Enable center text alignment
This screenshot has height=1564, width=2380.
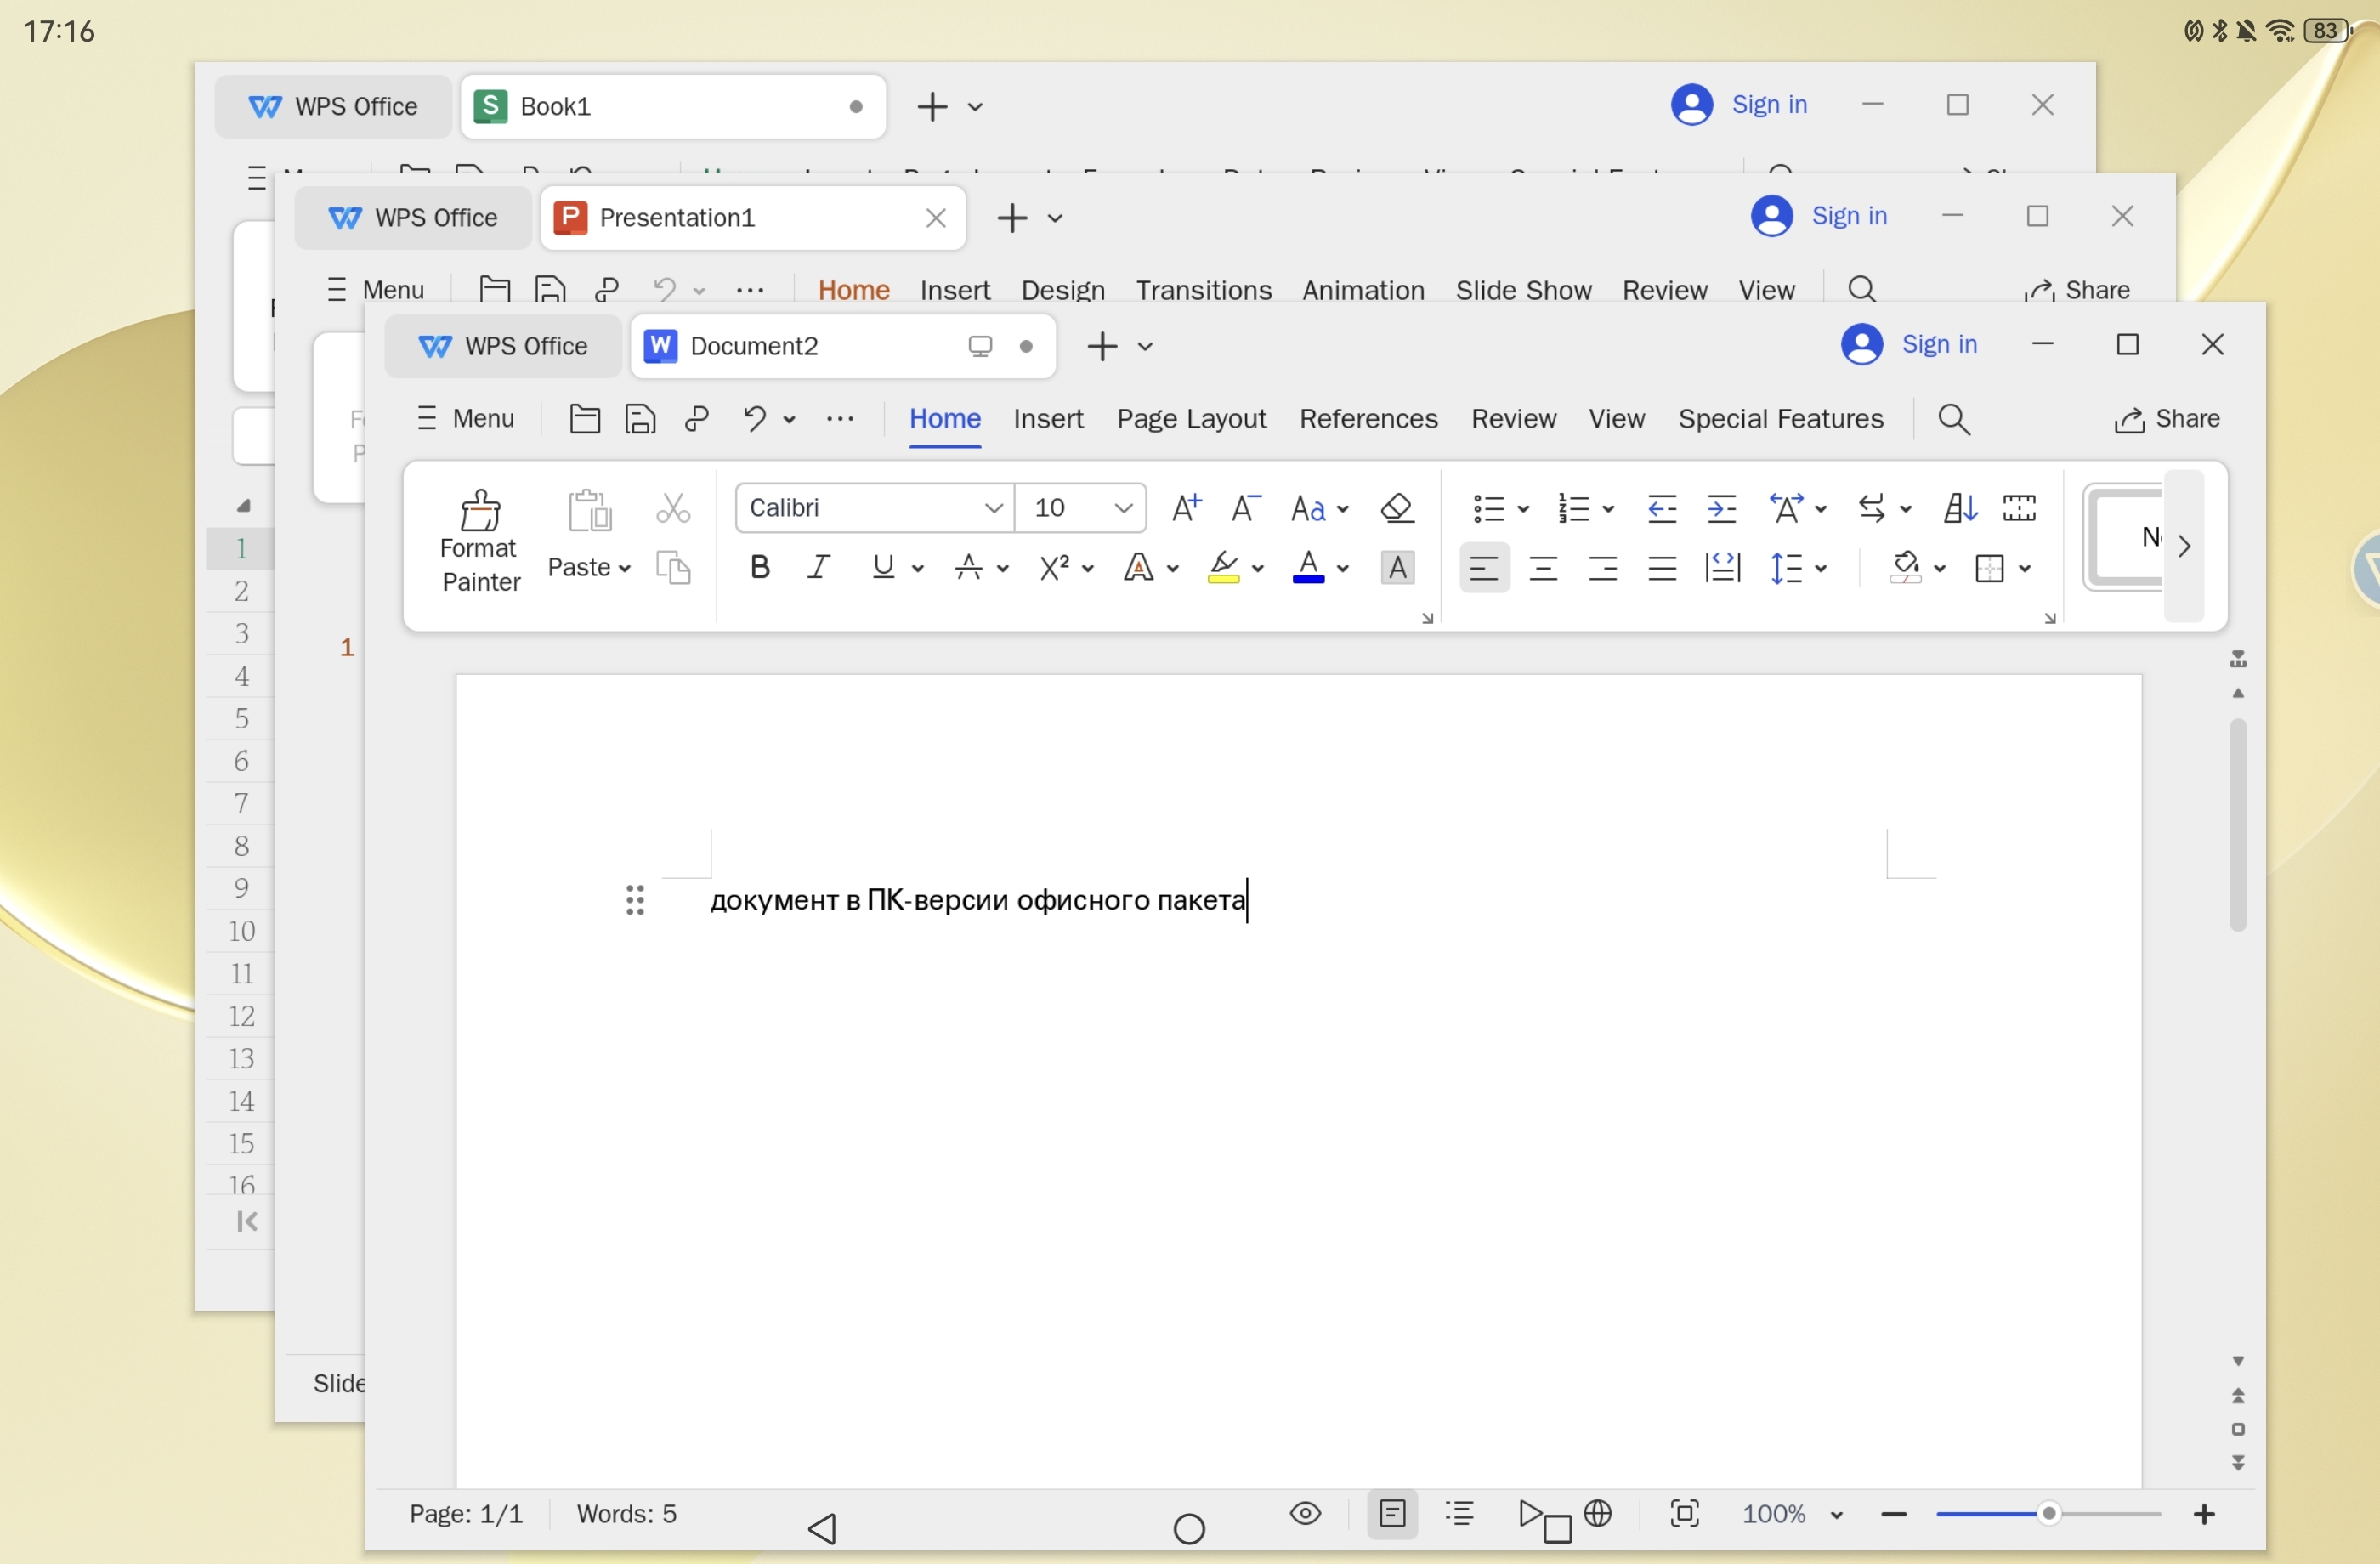tap(1543, 568)
